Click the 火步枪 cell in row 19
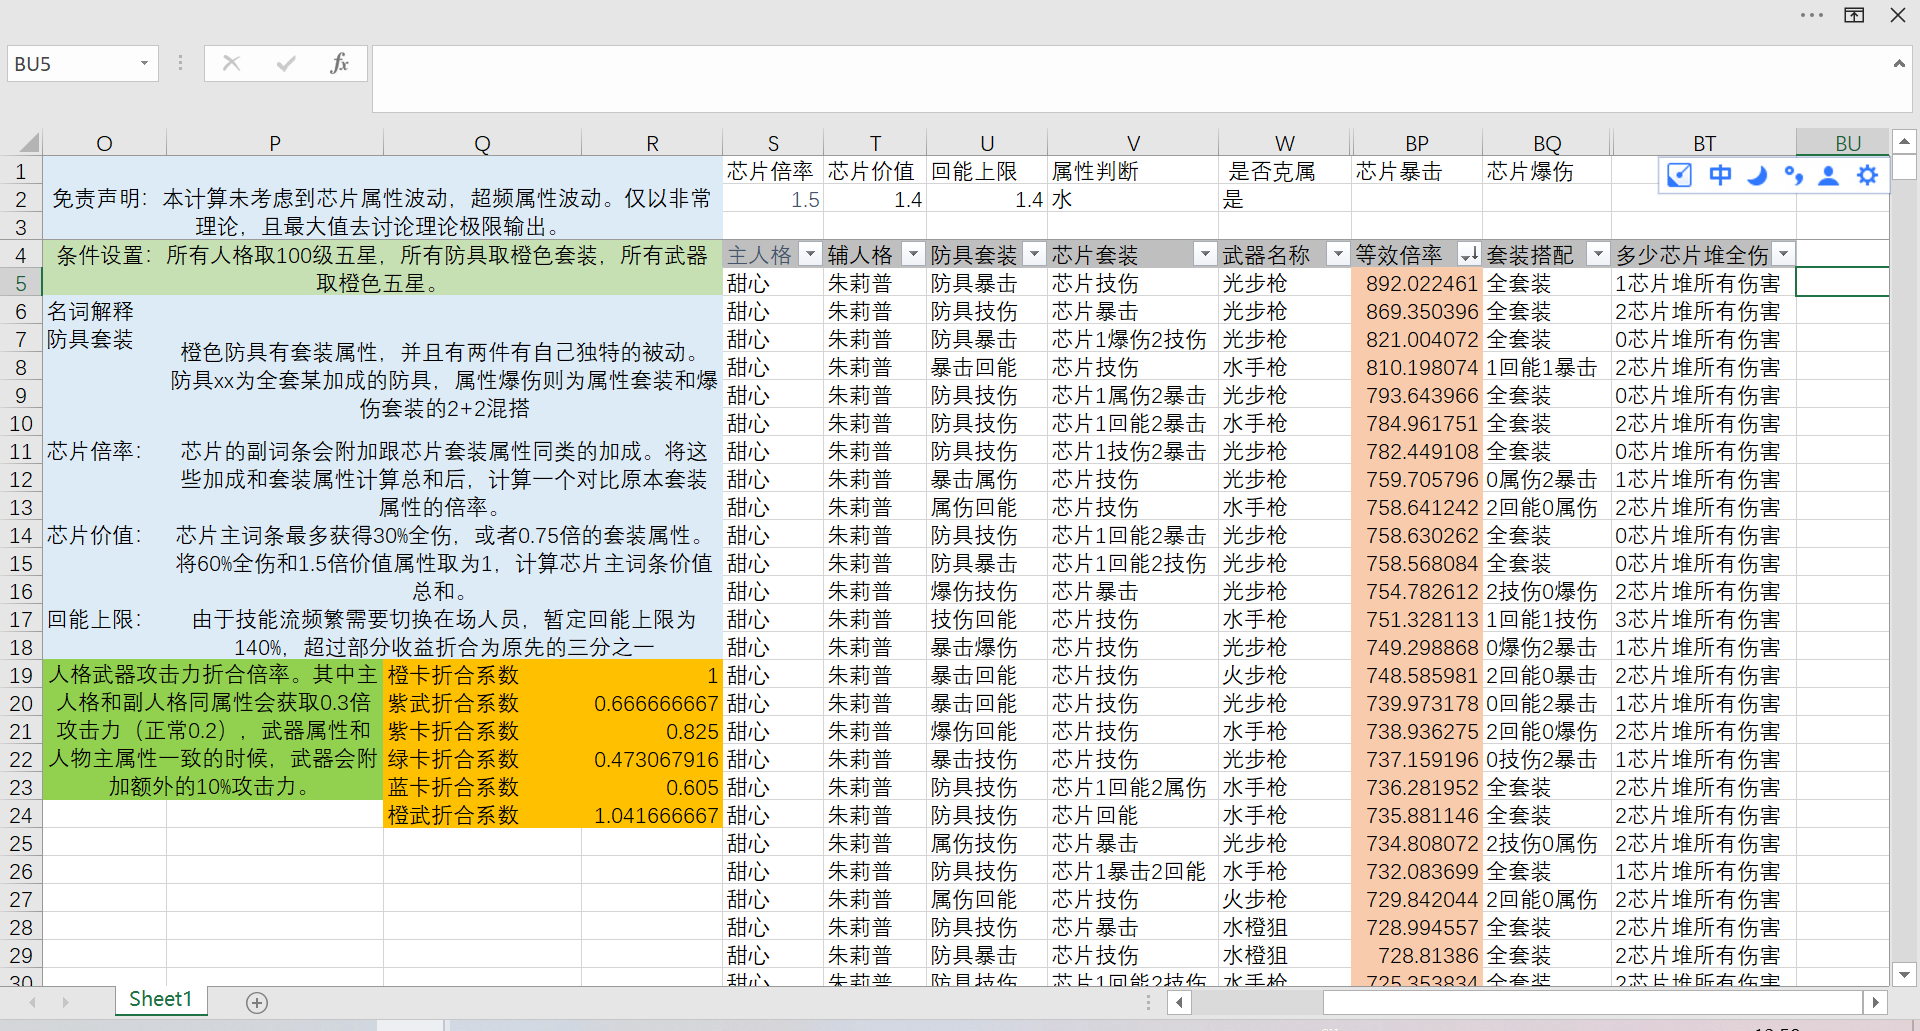The width and height of the screenshot is (1920, 1031). click(x=1284, y=675)
